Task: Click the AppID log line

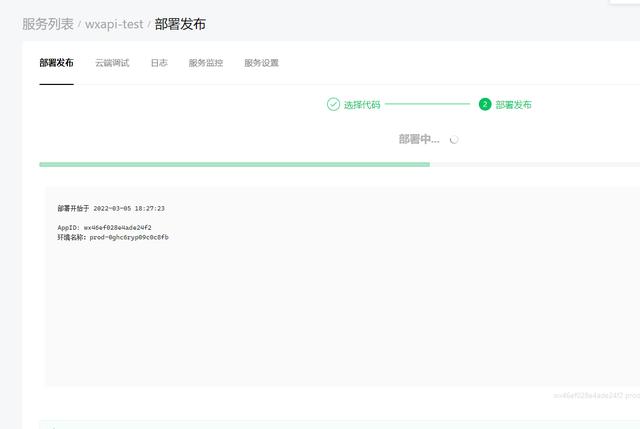Action: (104, 227)
